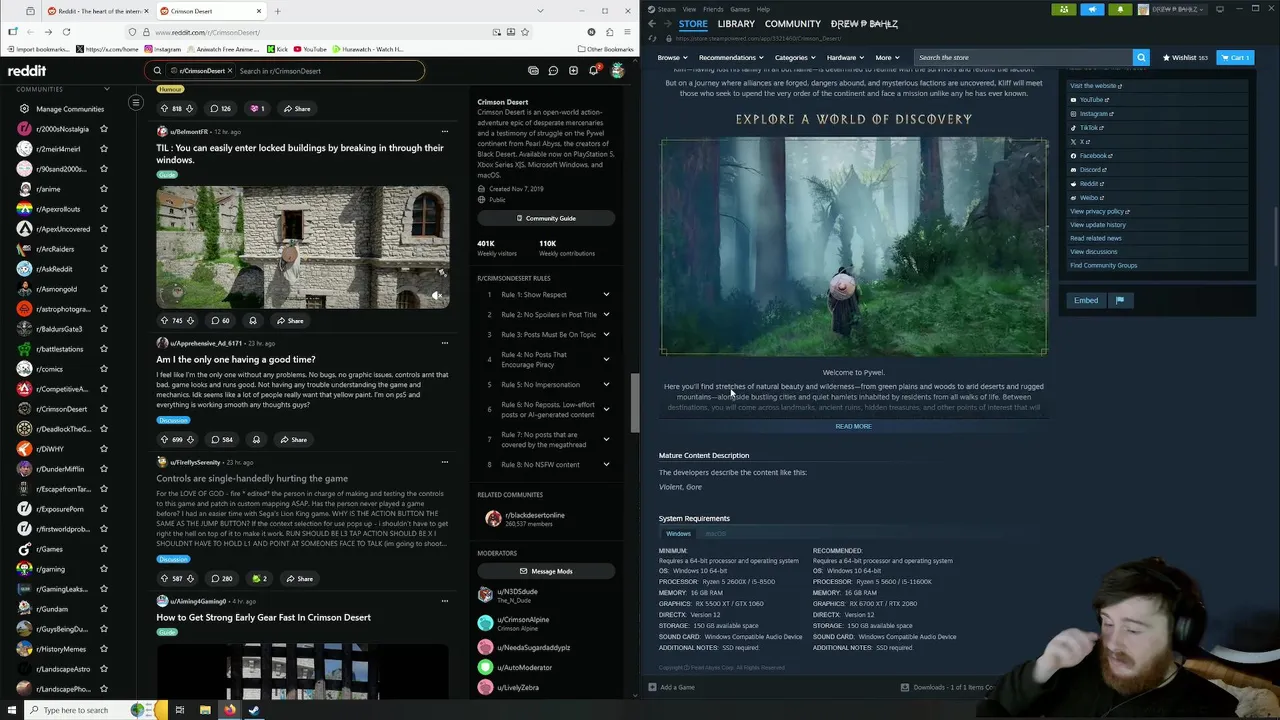Image resolution: width=1280 pixels, height=720 pixels.
Task: Click Reddit Create Post plus icon
Action: 573,71
